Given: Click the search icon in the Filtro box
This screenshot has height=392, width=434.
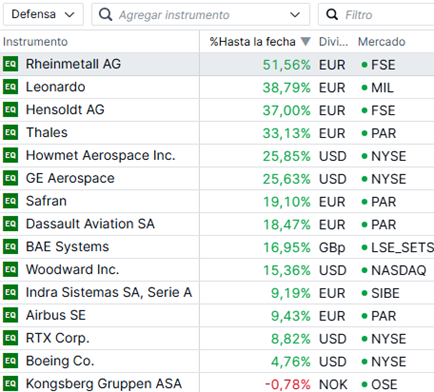Looking at the screenshot, I should click(x=332, y=15).
